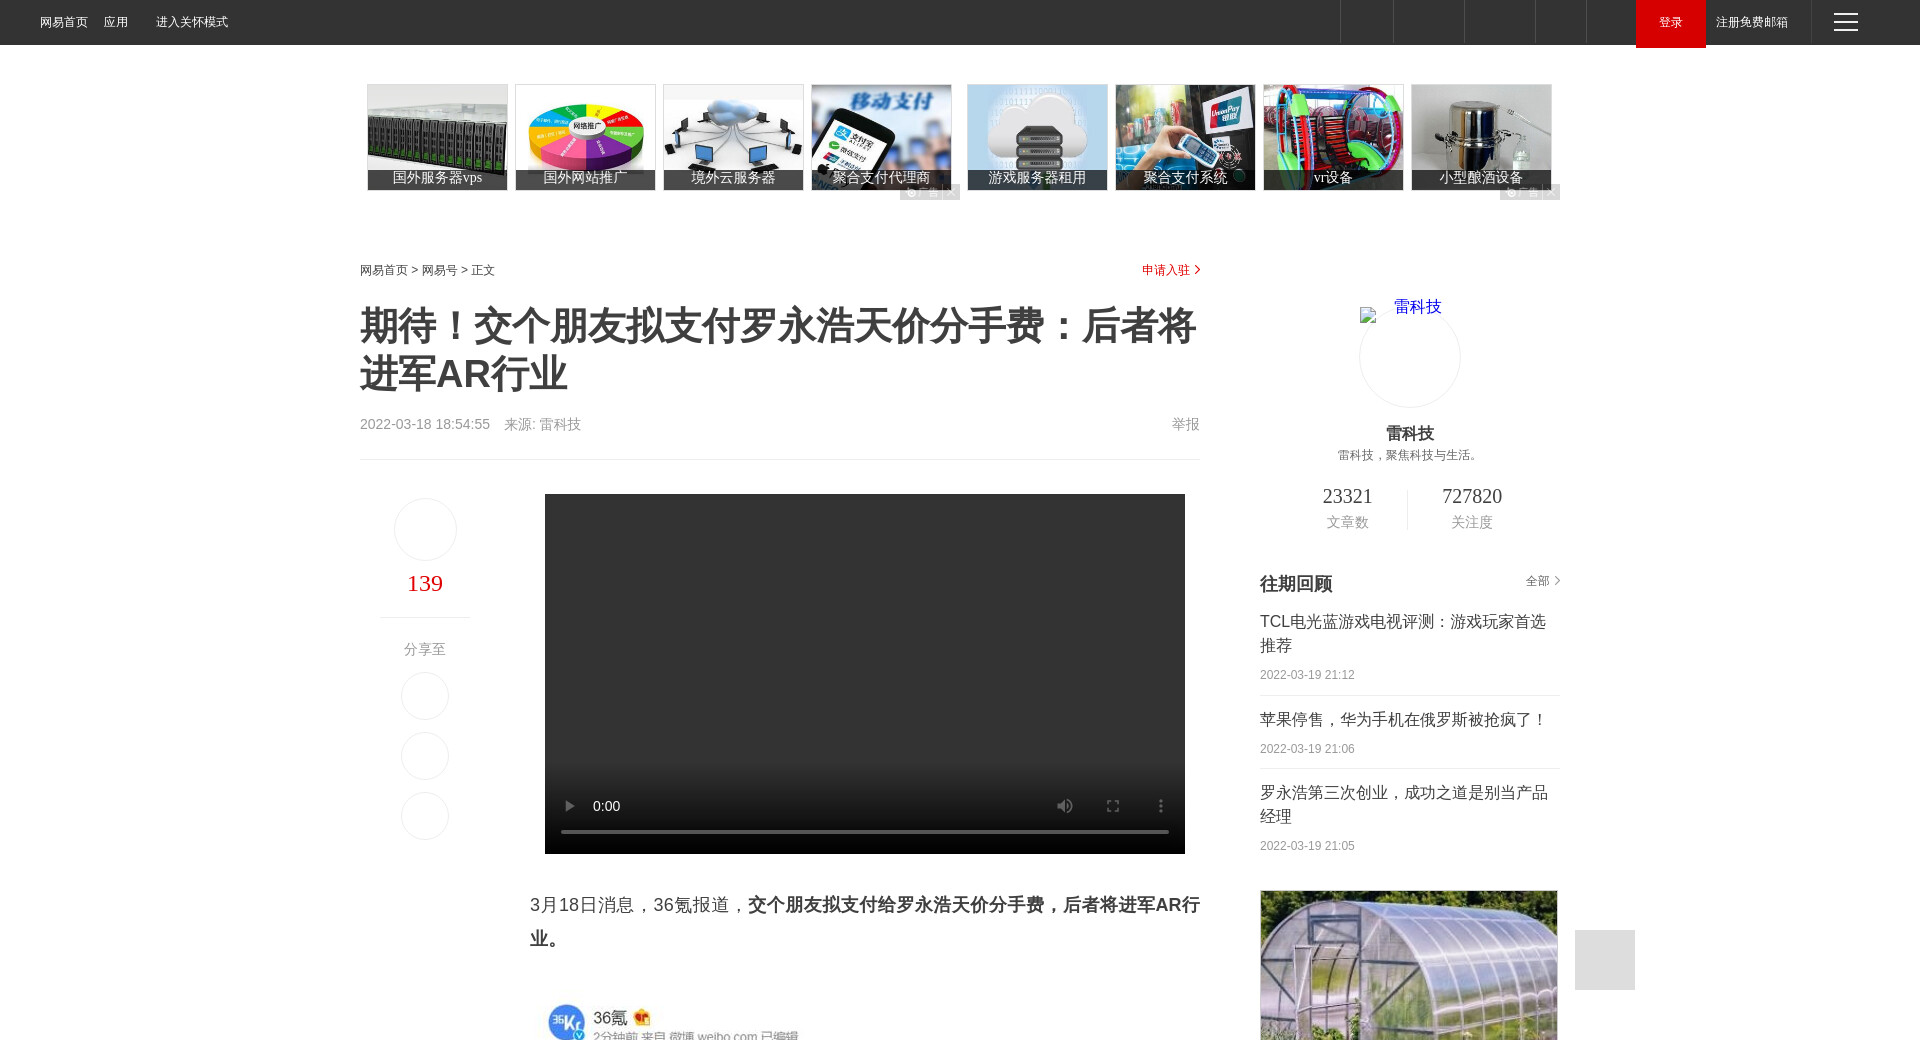Mute the video volume
The height and width of the screenshot is (1040, 1920).
coord(1065,806)
